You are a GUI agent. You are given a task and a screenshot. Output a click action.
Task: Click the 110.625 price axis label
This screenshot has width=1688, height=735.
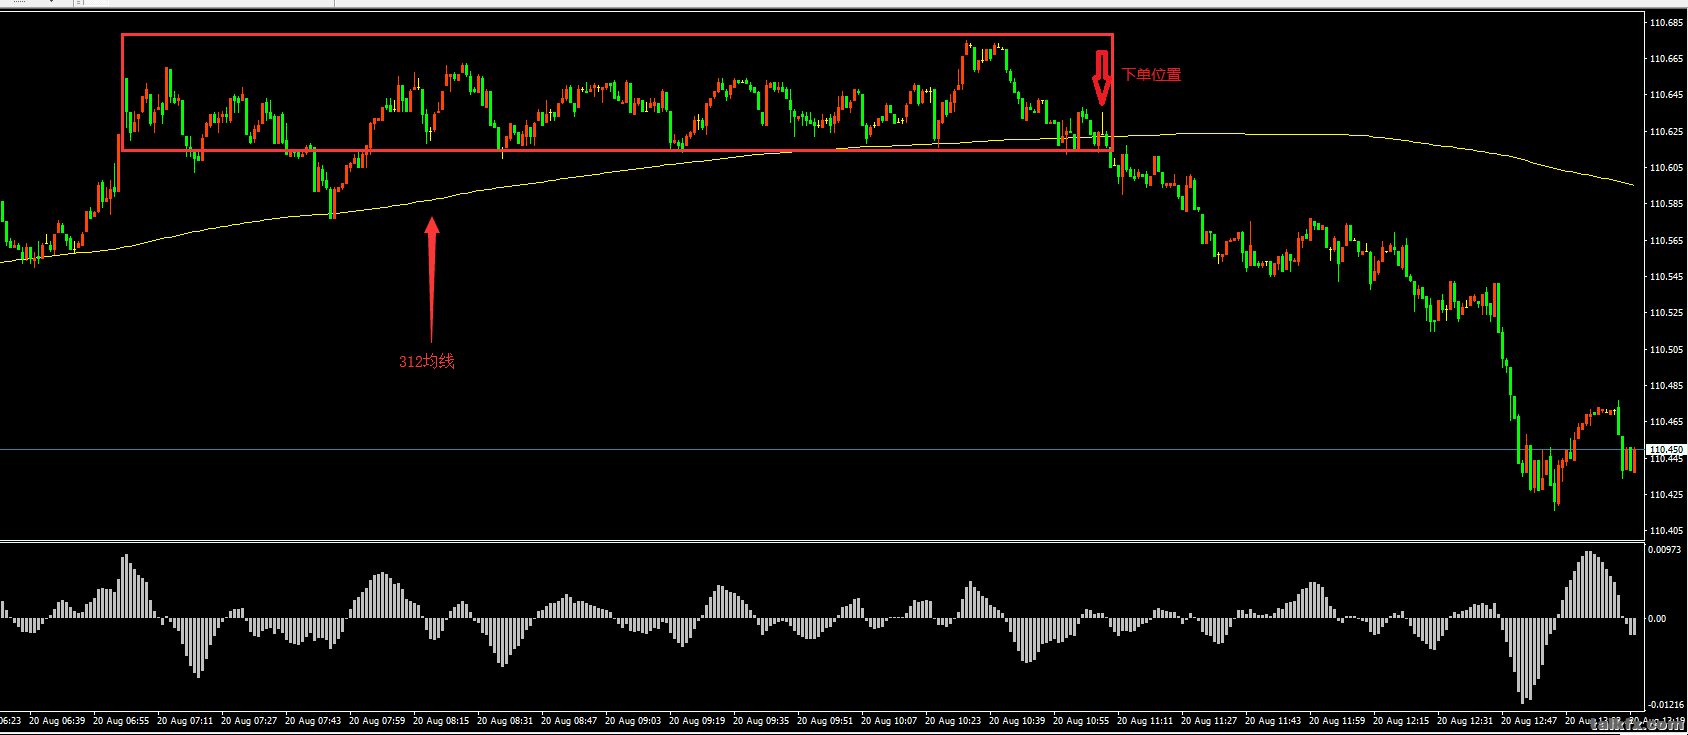click(x=1666, y=132)
